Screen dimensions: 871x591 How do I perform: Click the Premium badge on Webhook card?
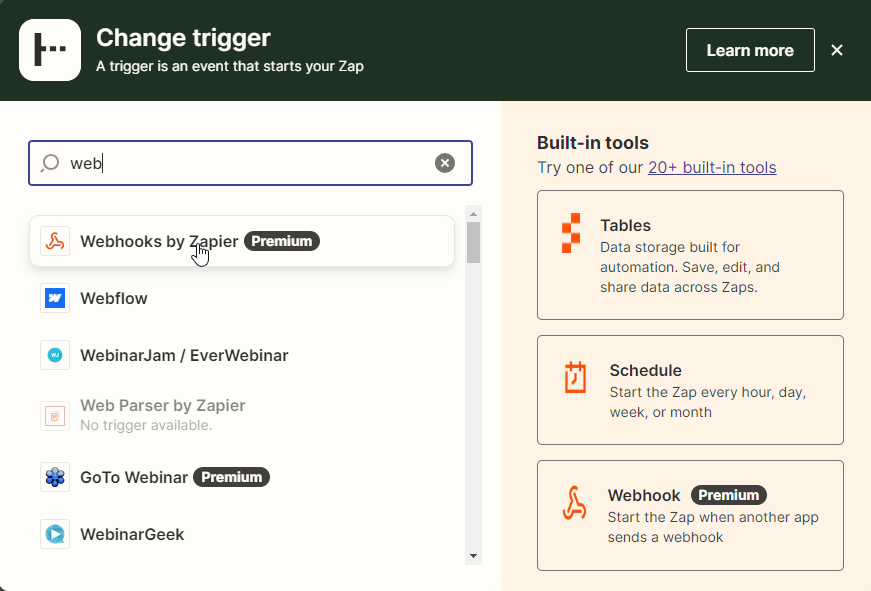coord(728,495)
